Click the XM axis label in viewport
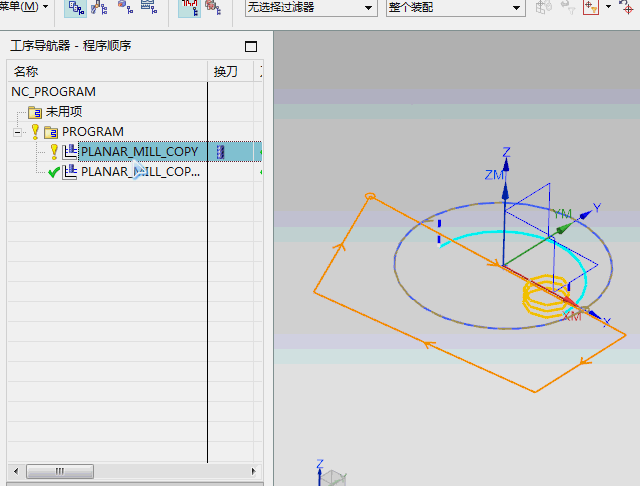 (572, 316)
